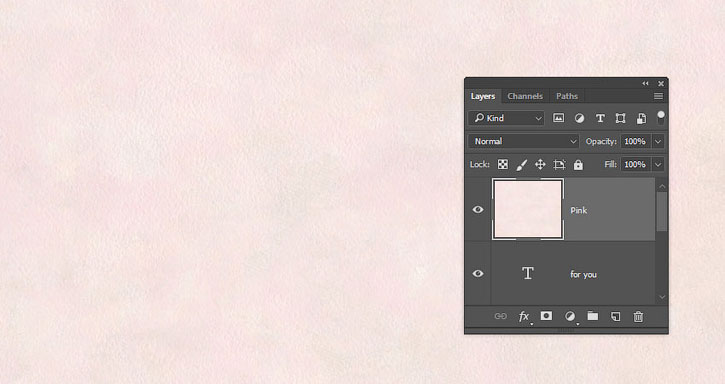Filter layers by adjustment layer type
Screen dimensions: 725x384
(579, 118)
